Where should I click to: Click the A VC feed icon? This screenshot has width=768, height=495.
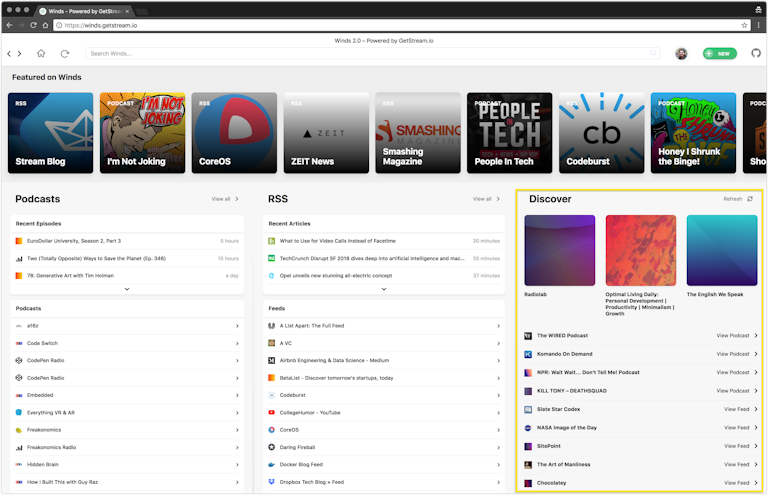tap(271, 343)
